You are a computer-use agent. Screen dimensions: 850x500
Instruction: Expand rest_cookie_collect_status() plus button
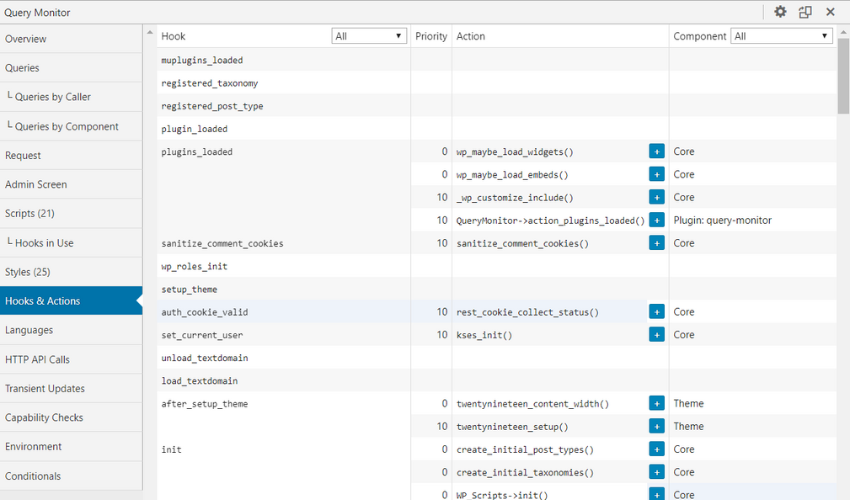[x=656, y=312]
